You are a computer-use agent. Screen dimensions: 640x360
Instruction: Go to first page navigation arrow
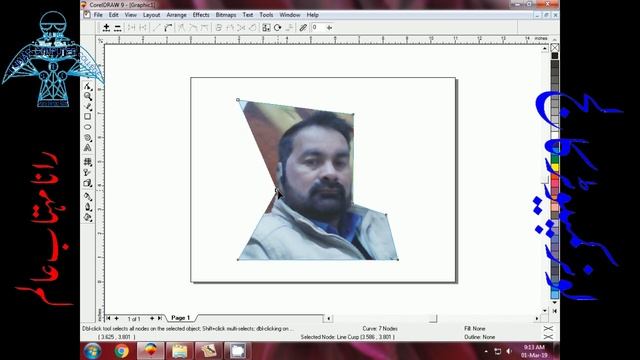pyautogui.click(x=109, y=318)
